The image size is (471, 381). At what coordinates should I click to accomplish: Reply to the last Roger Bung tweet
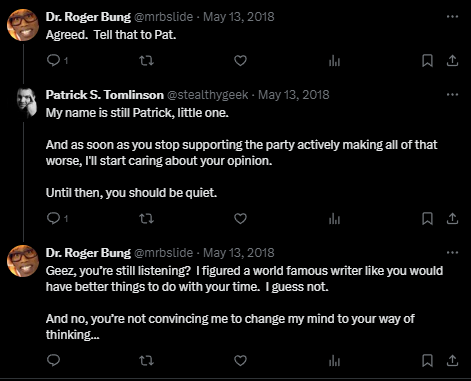coord(54,360)
